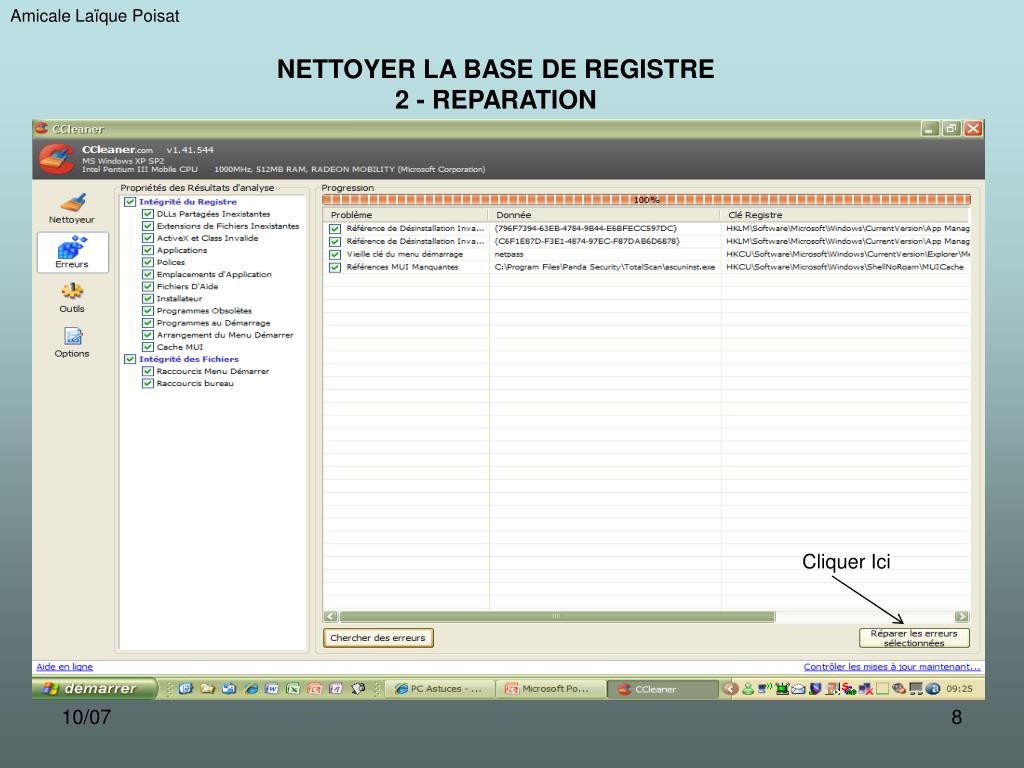Click the shield icon in system tray
Viewport: 1024px width, 768px height.
(815, 688)
